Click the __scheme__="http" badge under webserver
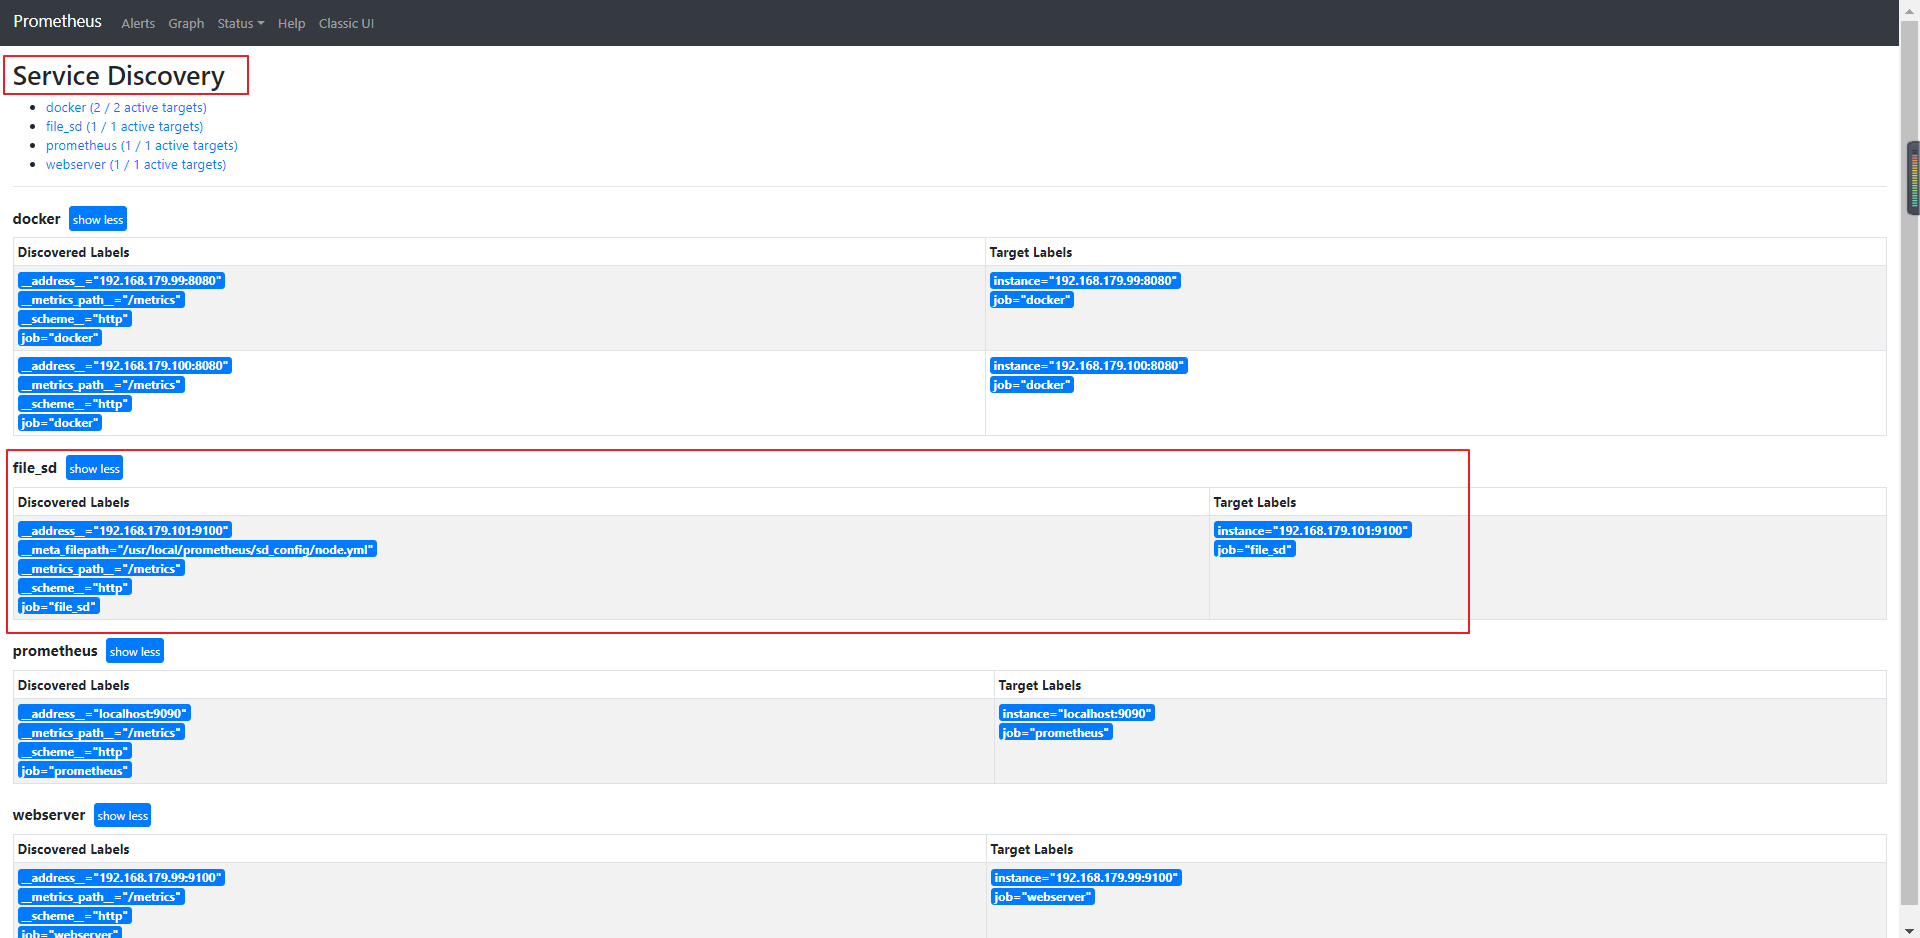Viewport: 1920px width, 938px height. (74, 915)
